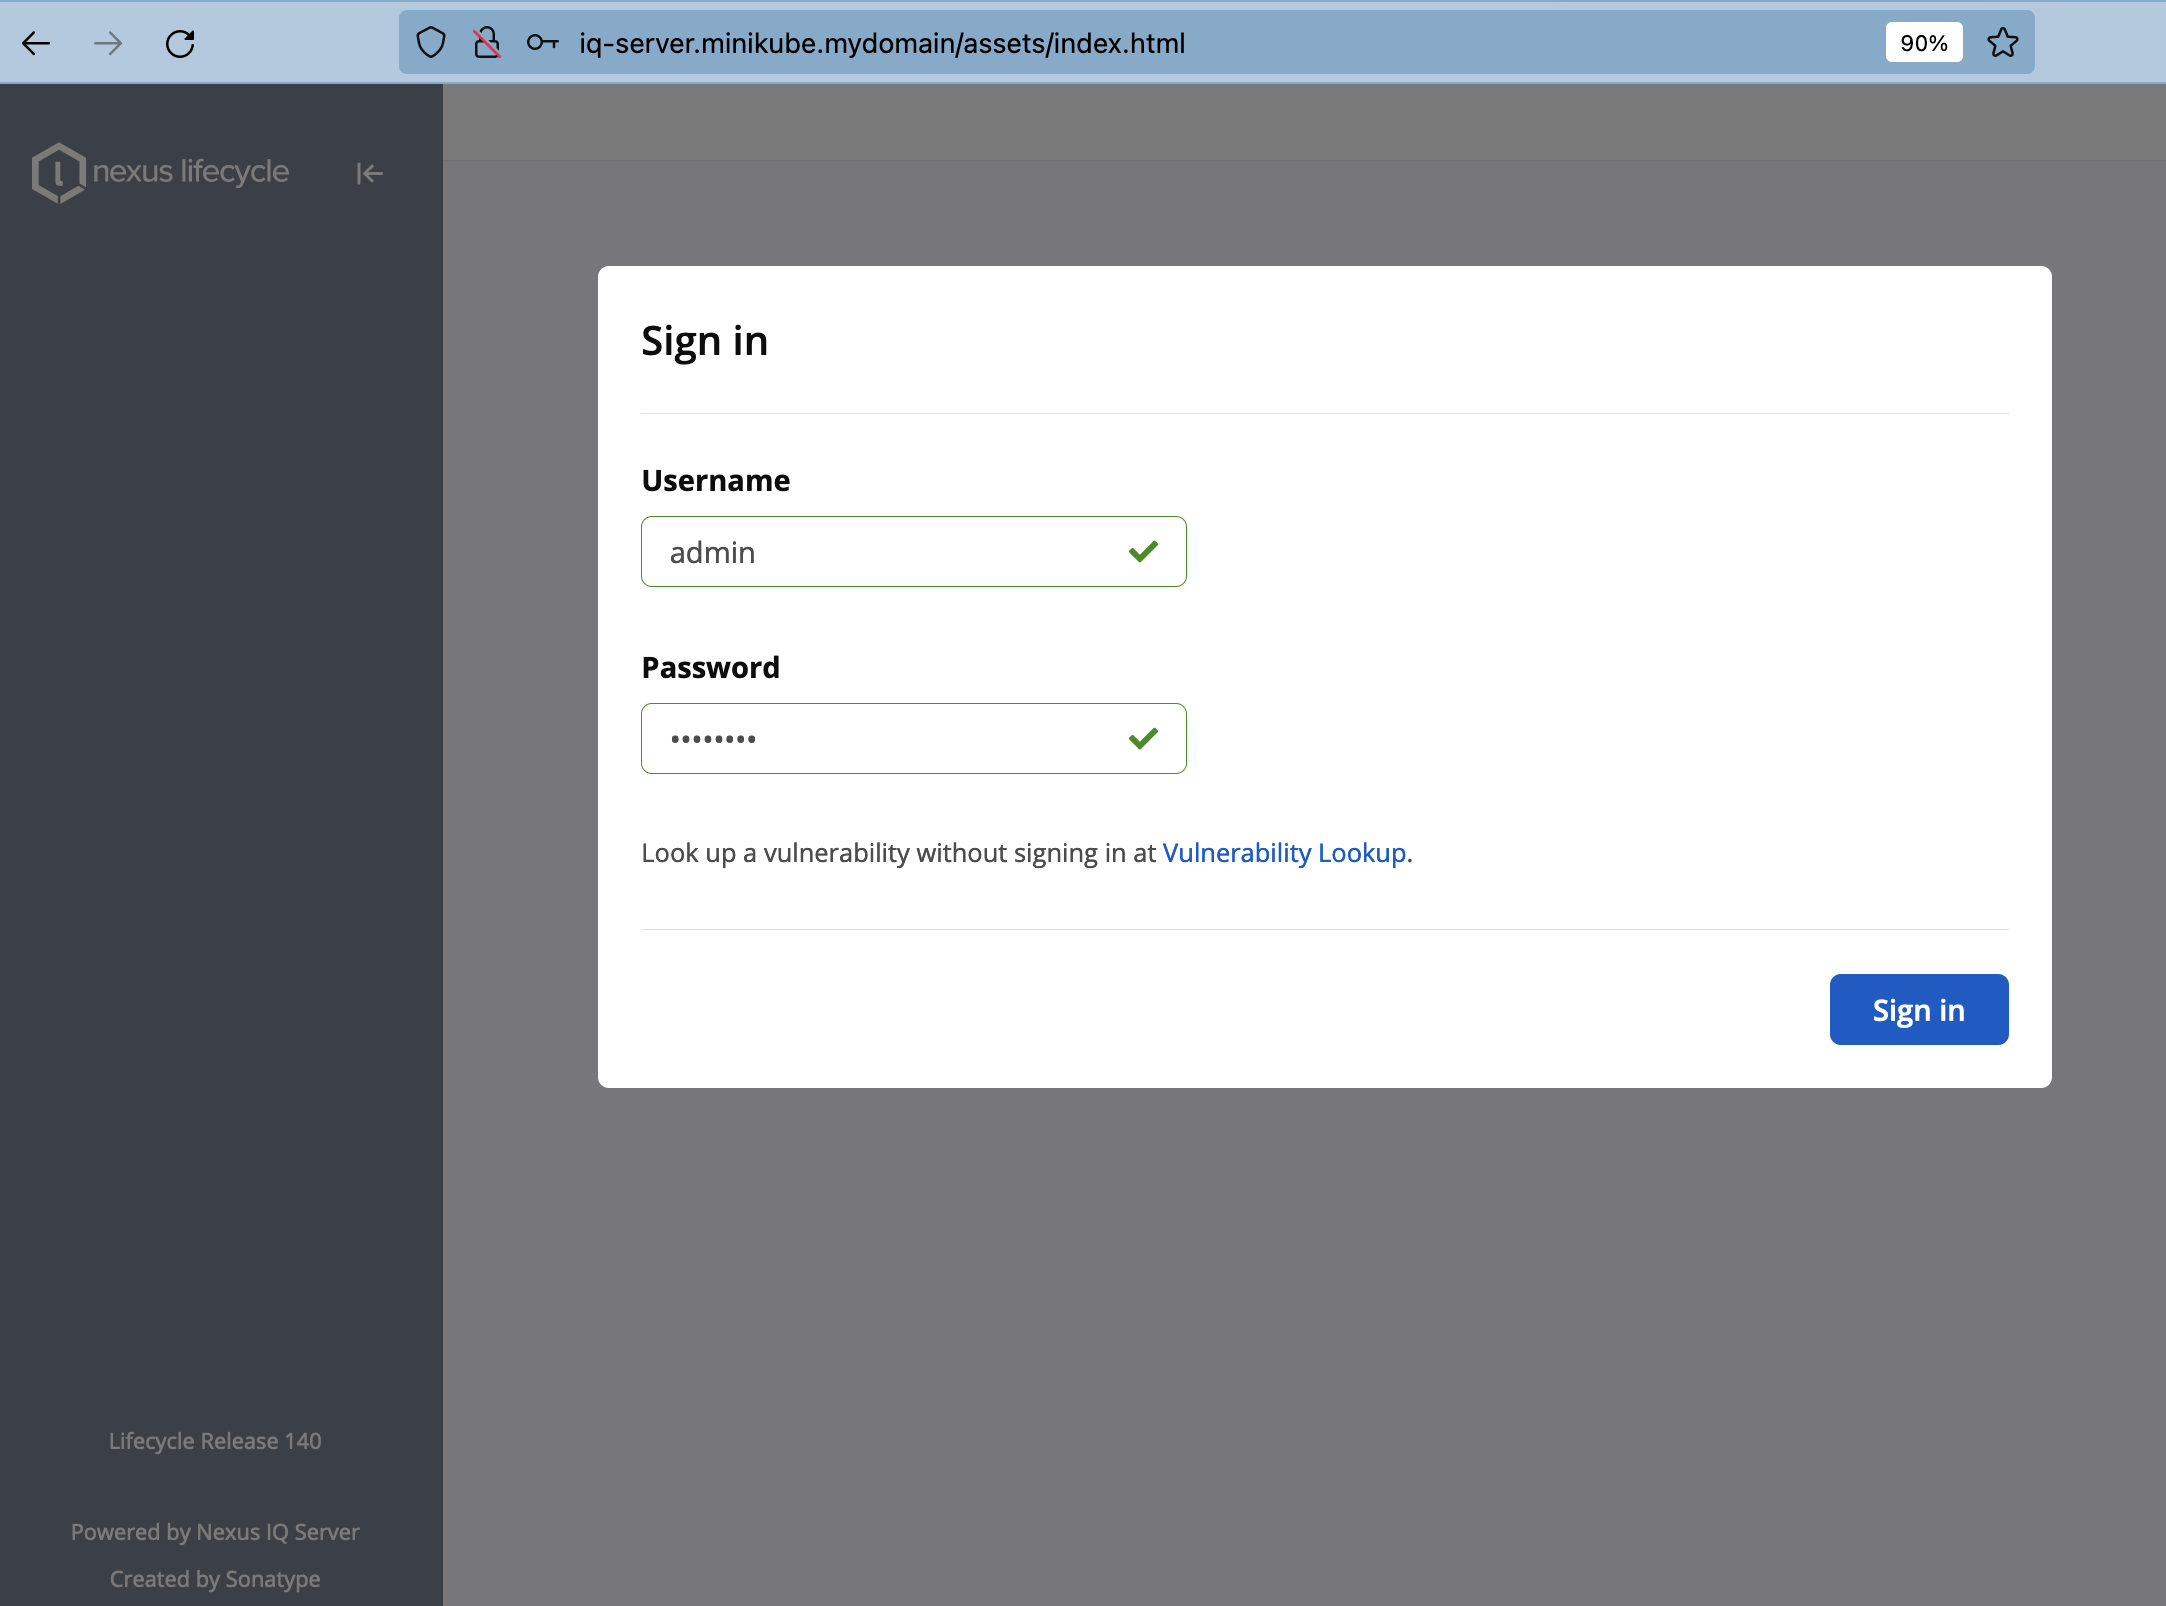Click the saved password key icon

542,43
